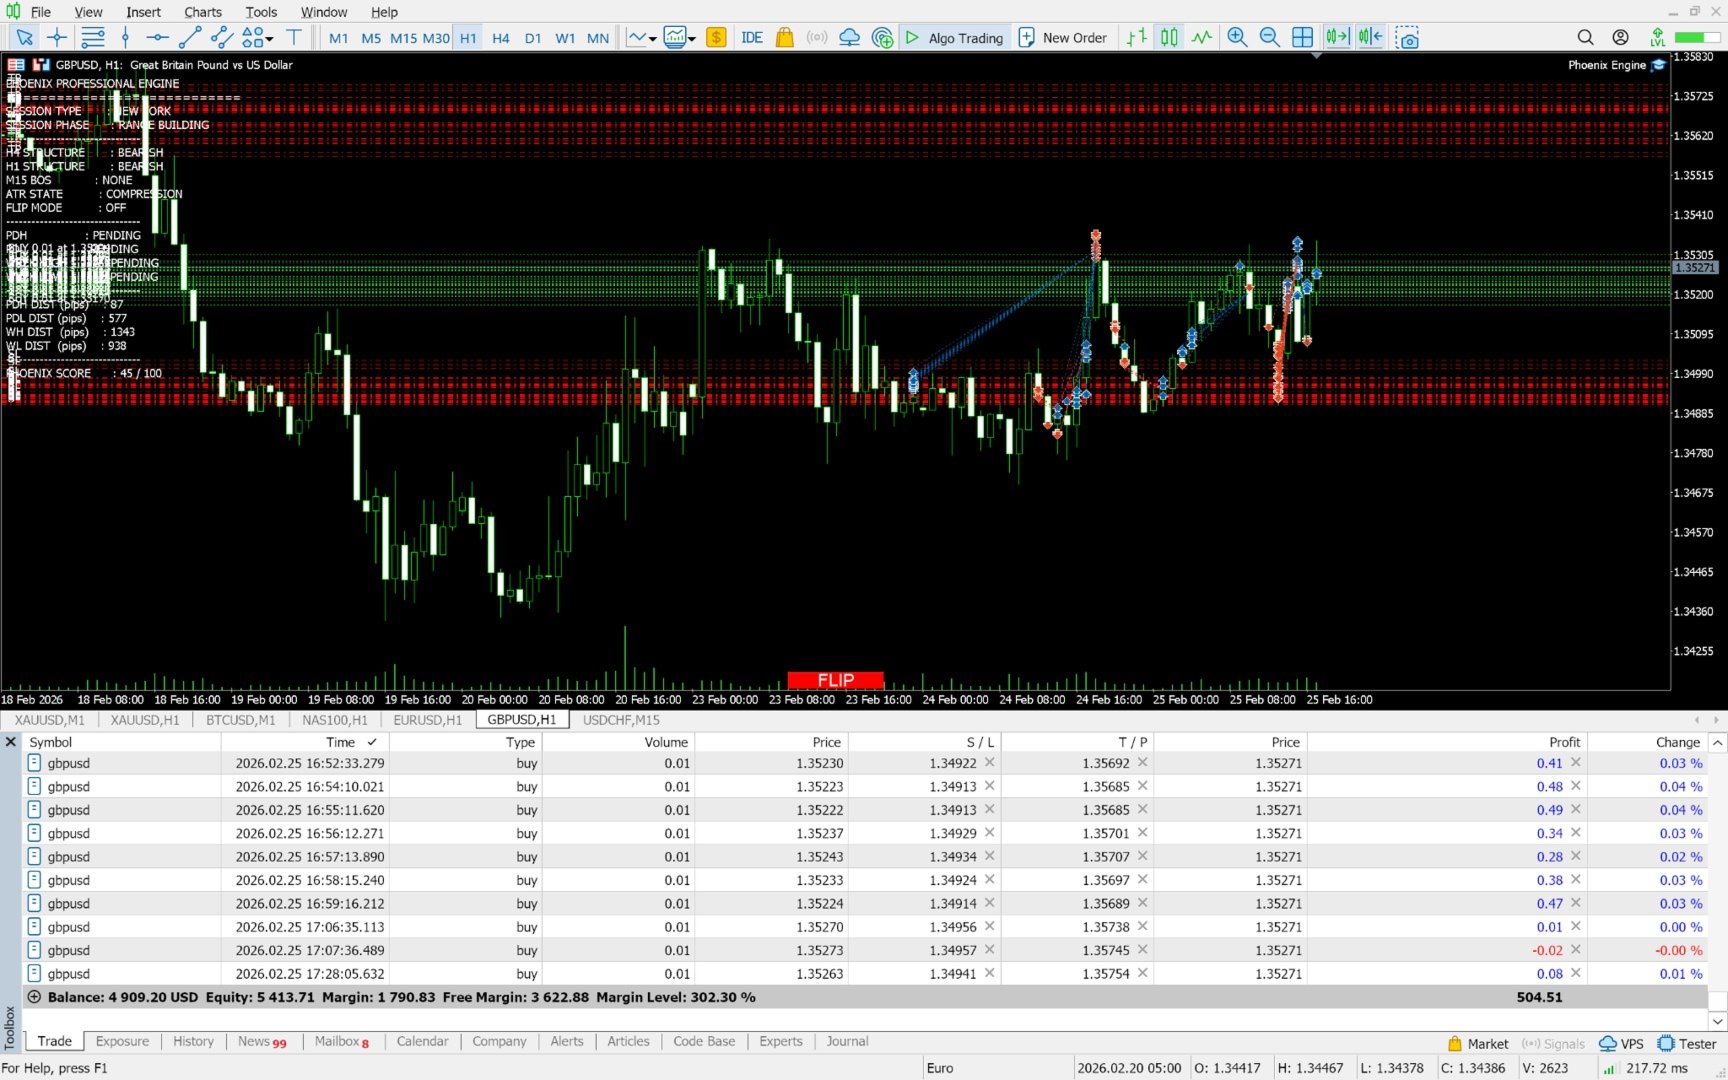Select the trendline drawing tool
This screenshot has height=1080, width=1728.
(x=190, y=38)
